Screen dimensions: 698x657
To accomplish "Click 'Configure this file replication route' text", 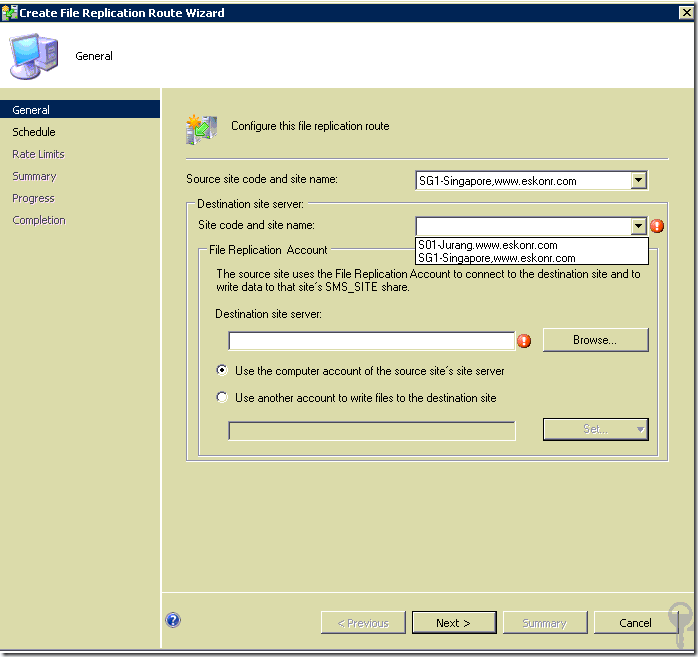I will 310,126.
